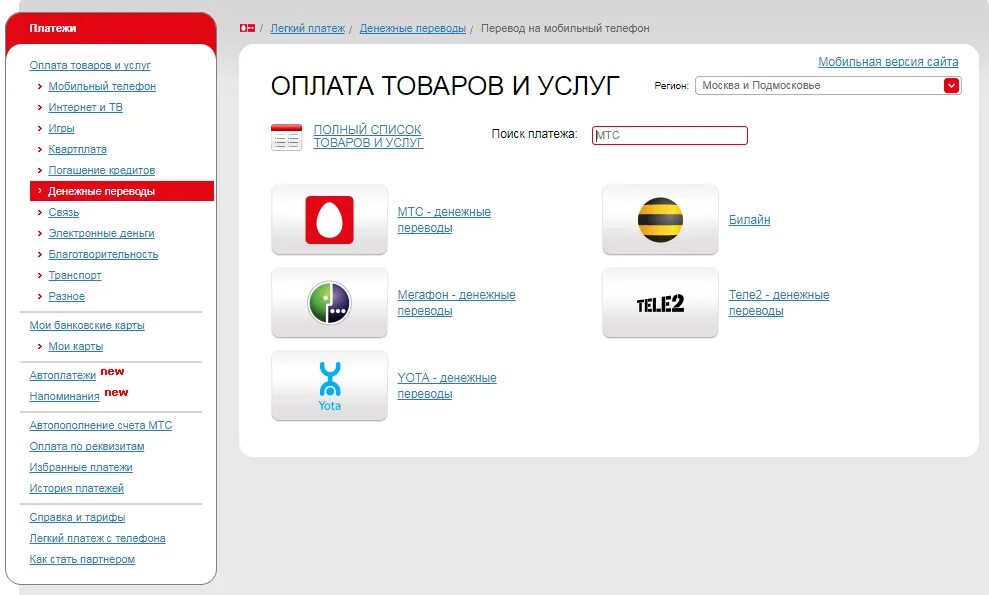
Task: Select highlighted Денежные переводы sidebar item
Action: coord(122,191)
